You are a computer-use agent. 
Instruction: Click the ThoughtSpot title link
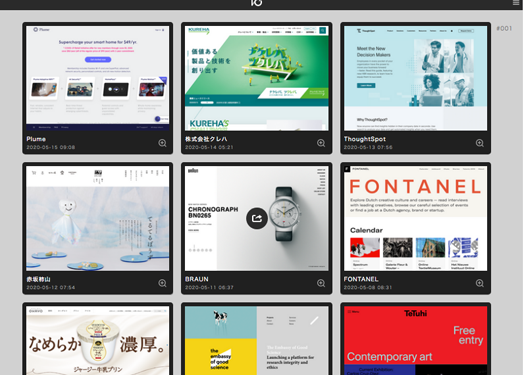pyautogui.click(x=365, y=139)
